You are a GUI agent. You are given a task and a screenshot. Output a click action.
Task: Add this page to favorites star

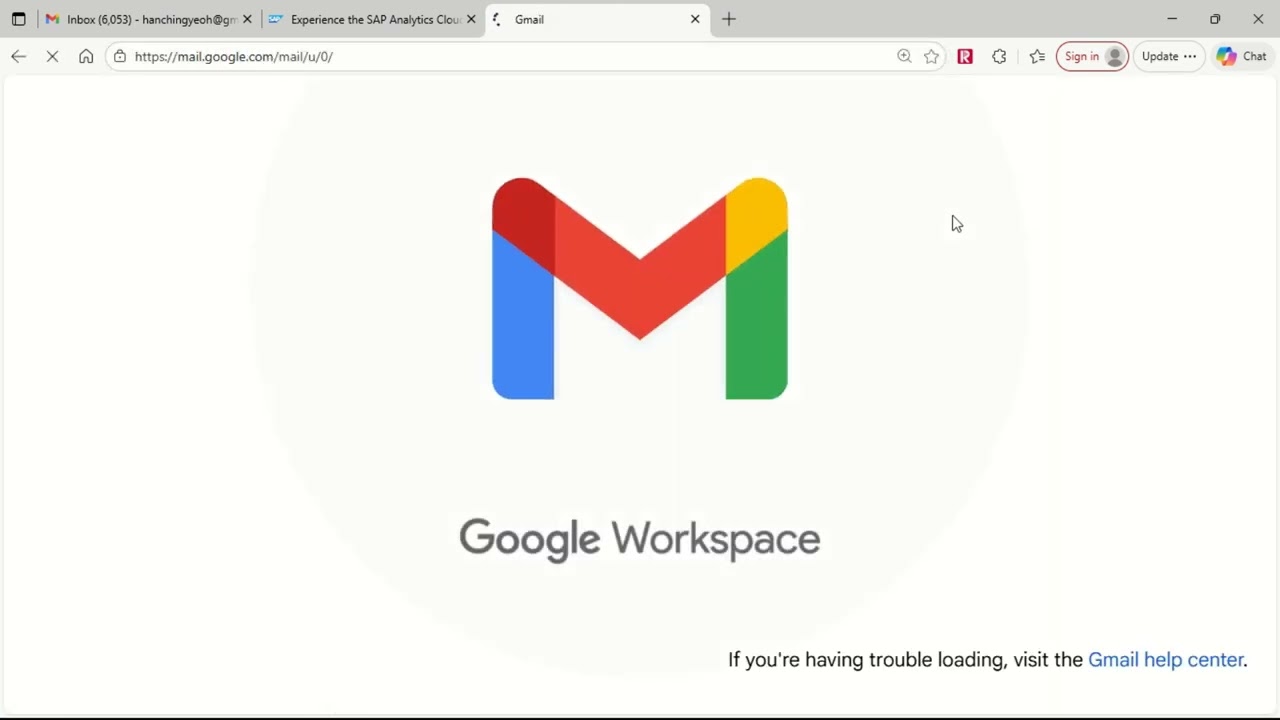(932, 56)
